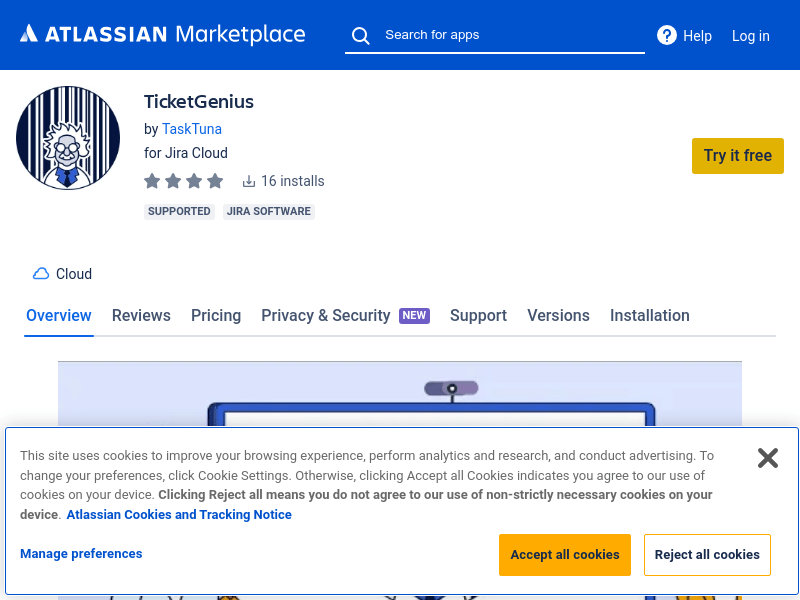
Task: Click the Log in link
Action: tap(751, 36)
